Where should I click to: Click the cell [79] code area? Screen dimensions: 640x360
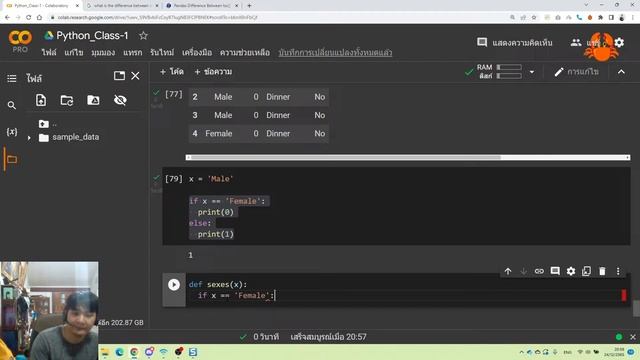pos(408,206)
